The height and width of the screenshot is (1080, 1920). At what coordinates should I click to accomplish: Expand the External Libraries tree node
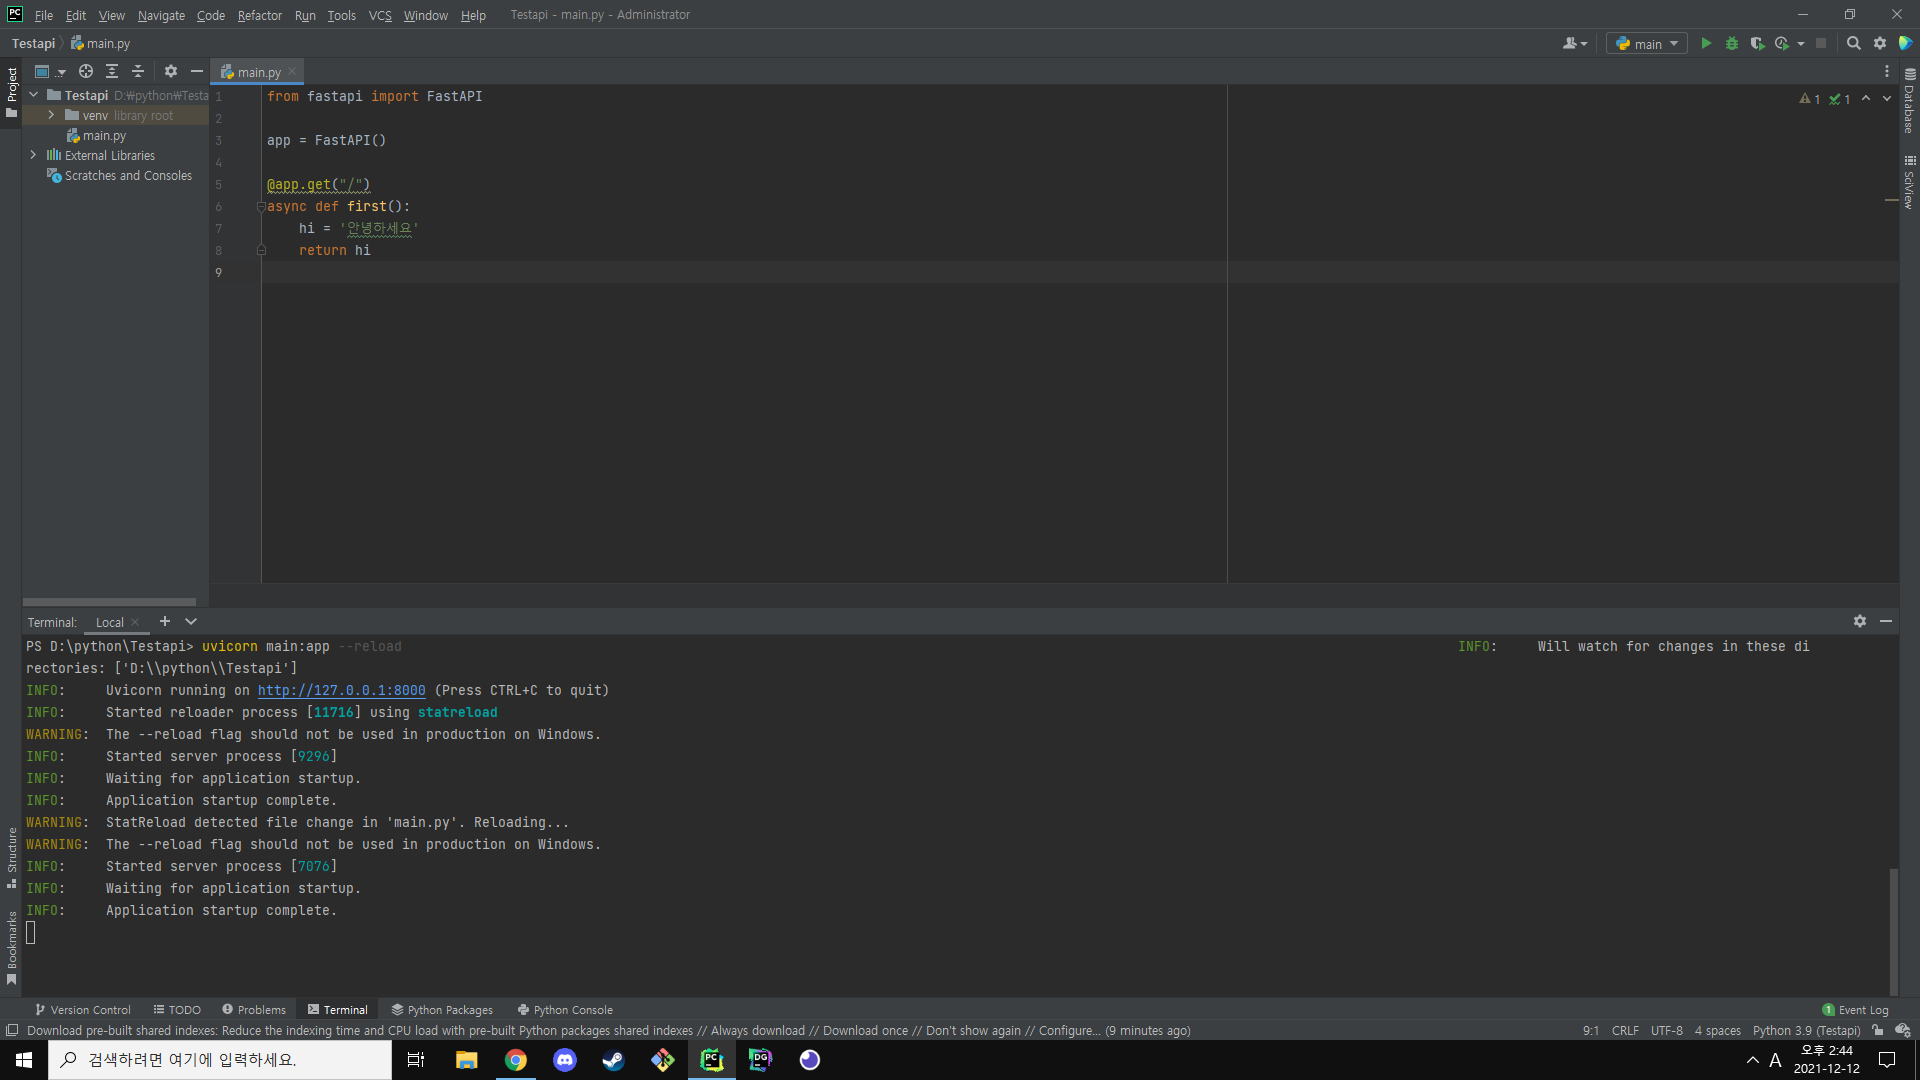pos(33,155)
